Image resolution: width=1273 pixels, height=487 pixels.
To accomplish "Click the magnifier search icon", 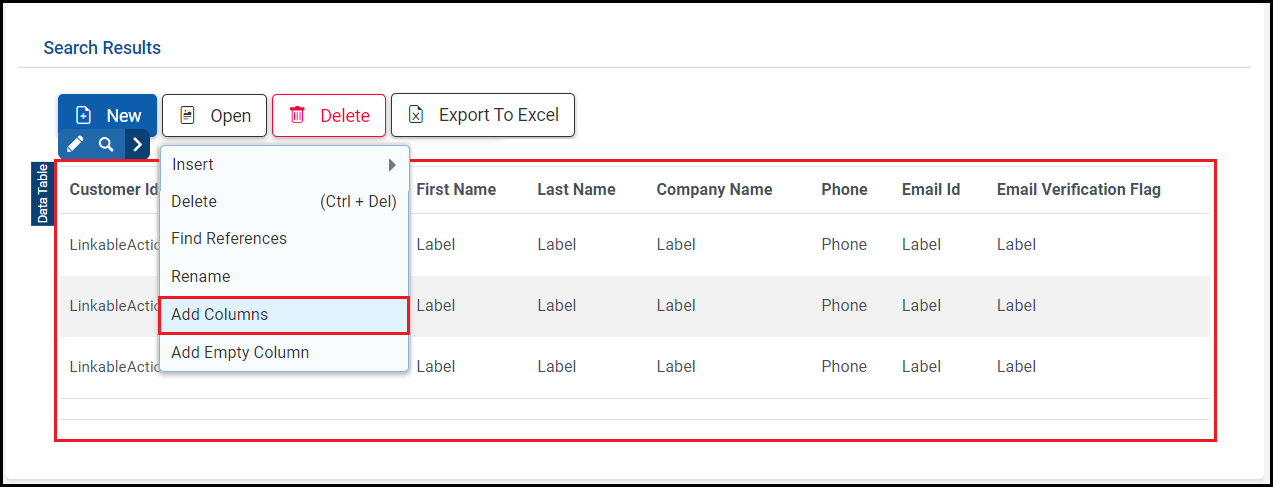I will pyautogui.click(x=106, y=144).
